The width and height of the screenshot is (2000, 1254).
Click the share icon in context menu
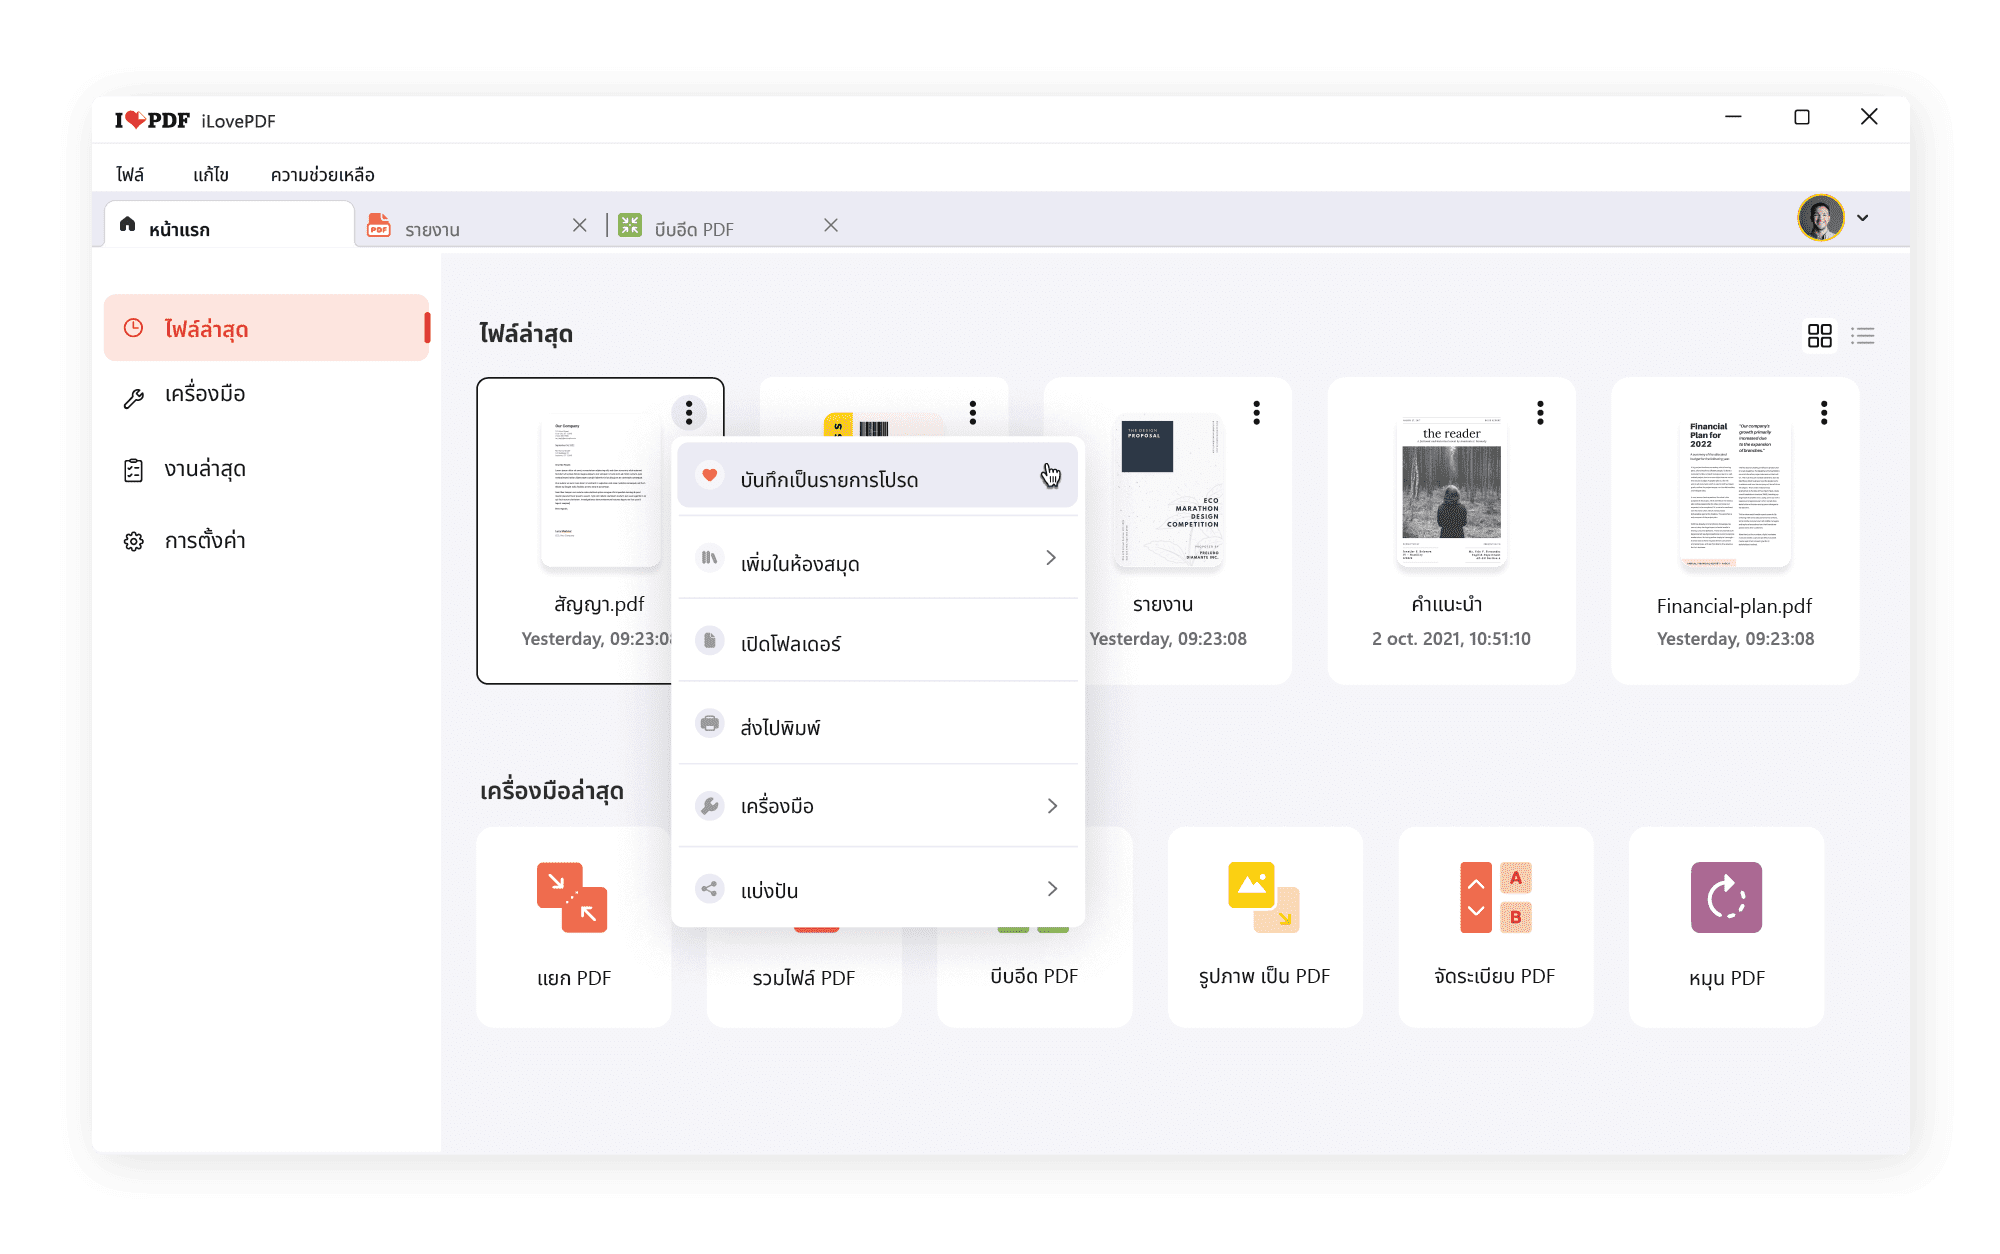(x=709, y=888)
